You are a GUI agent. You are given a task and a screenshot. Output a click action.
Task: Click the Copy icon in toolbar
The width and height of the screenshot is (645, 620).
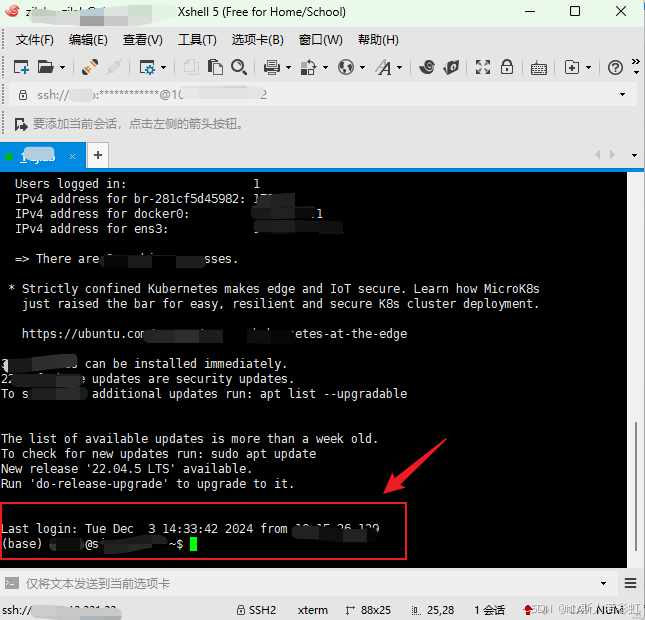coord(191,67)
